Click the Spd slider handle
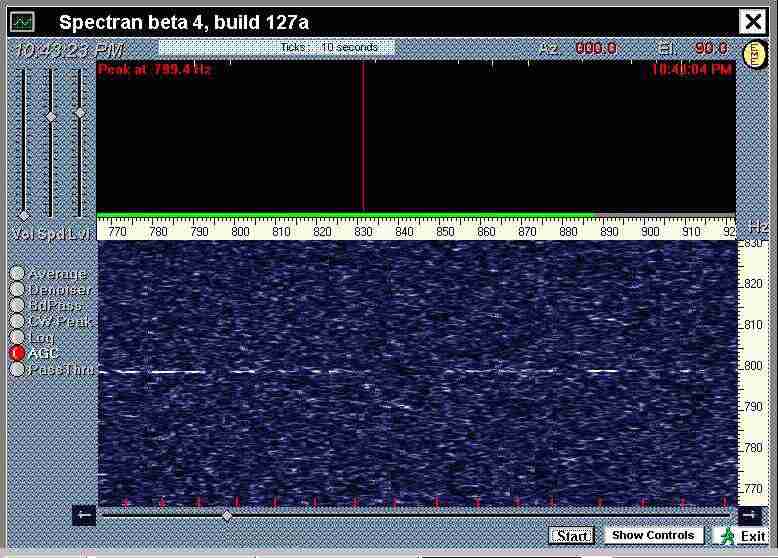The height and width of the screenshot is (558, 778). click(x=51, y=117)
